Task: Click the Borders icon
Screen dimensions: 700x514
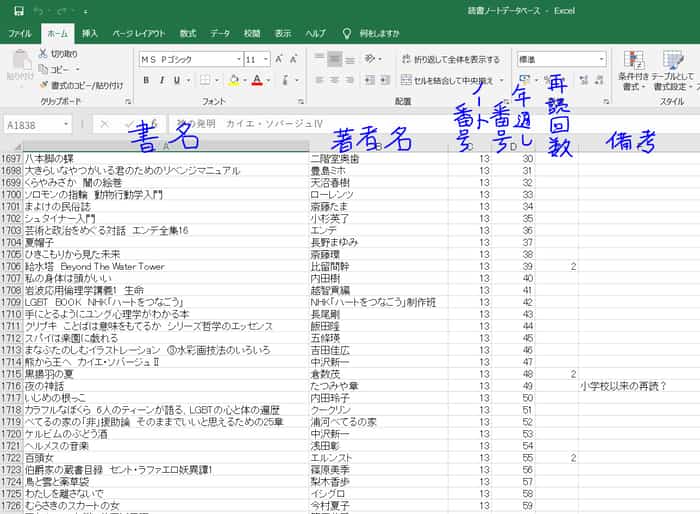Action: [x=205, y=80]
